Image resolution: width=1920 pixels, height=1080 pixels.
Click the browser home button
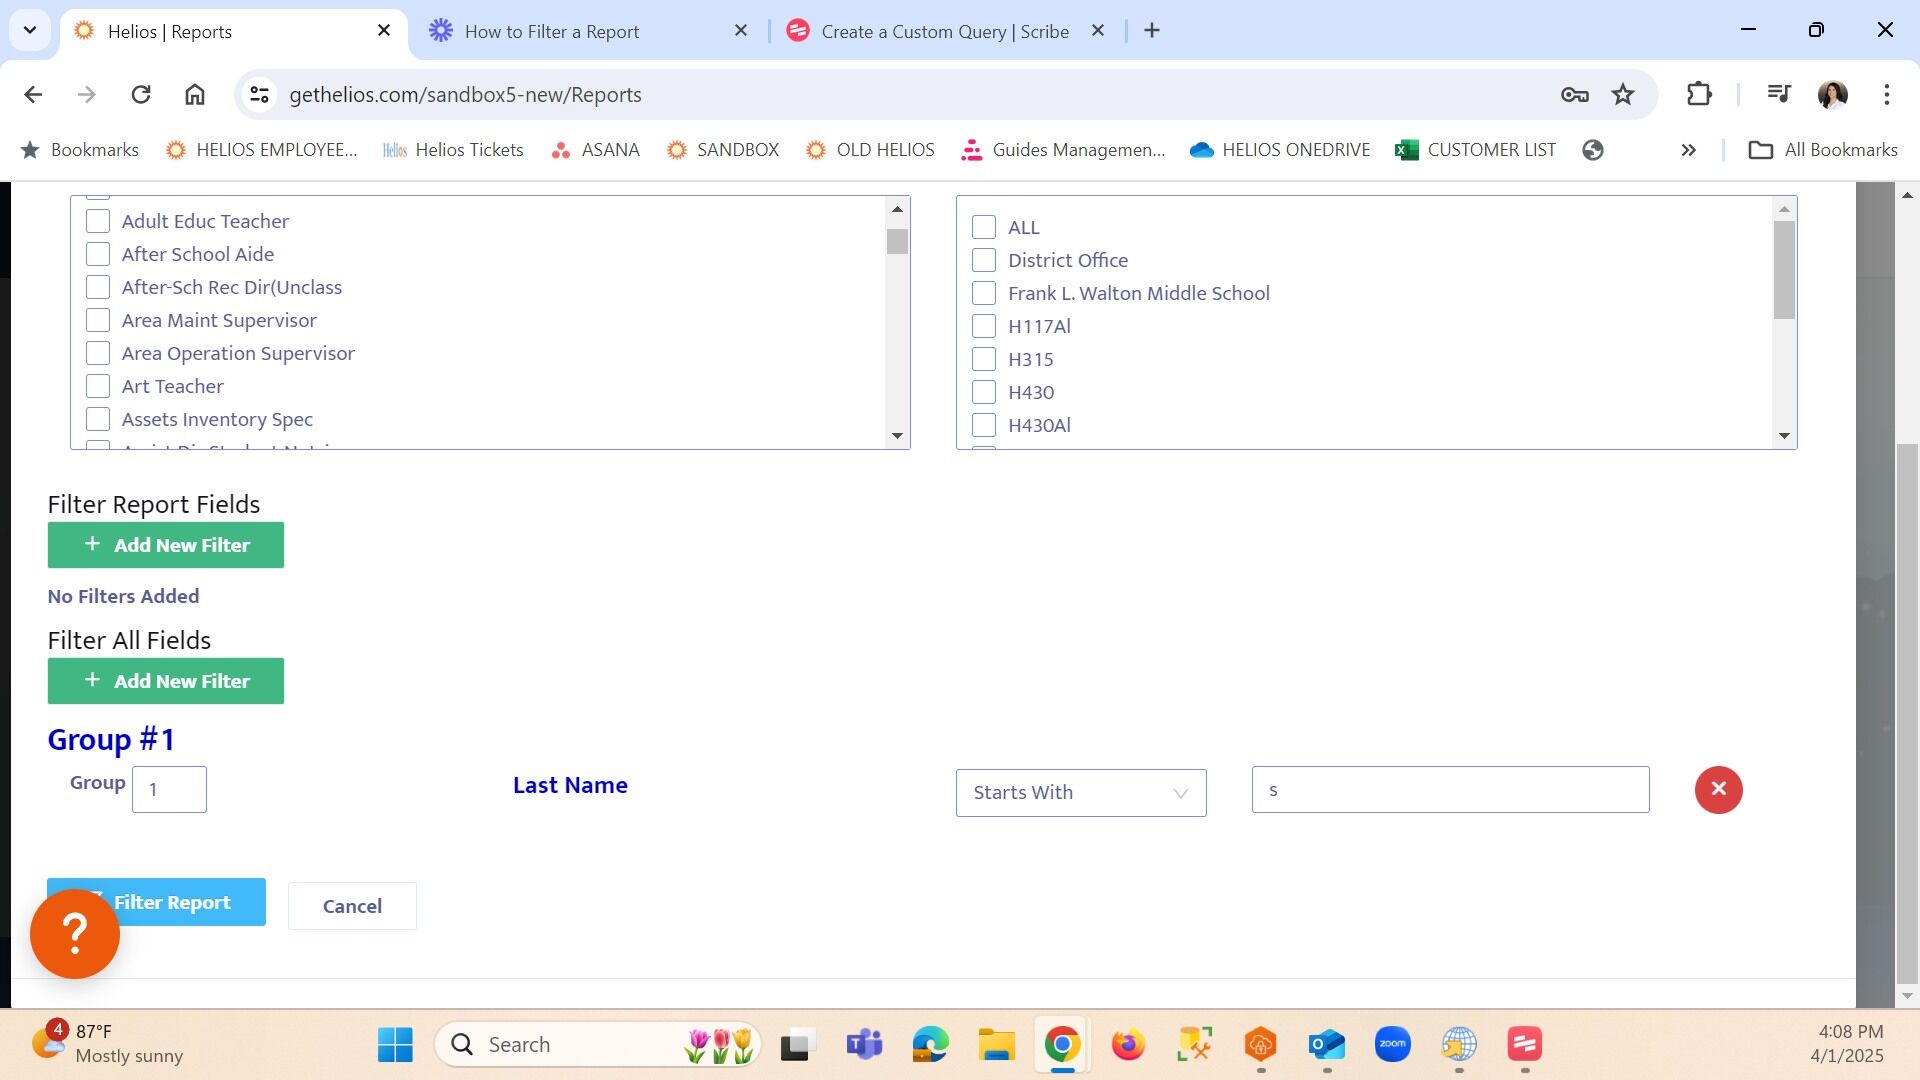pyautogui.click(x=195, y=94)
